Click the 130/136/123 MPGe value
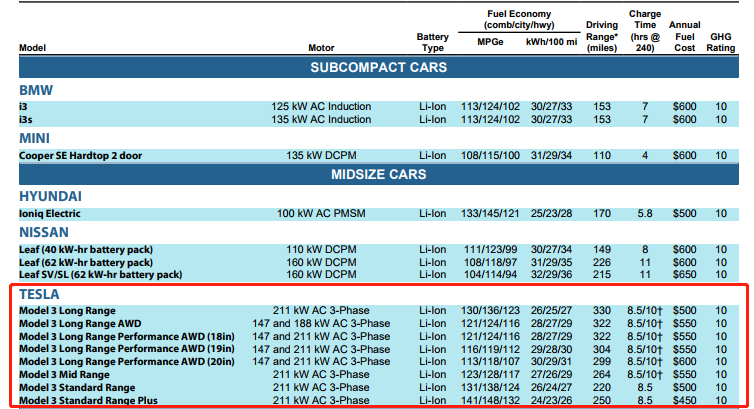This screenshot has height=409, width=754. tap(490, 310)
